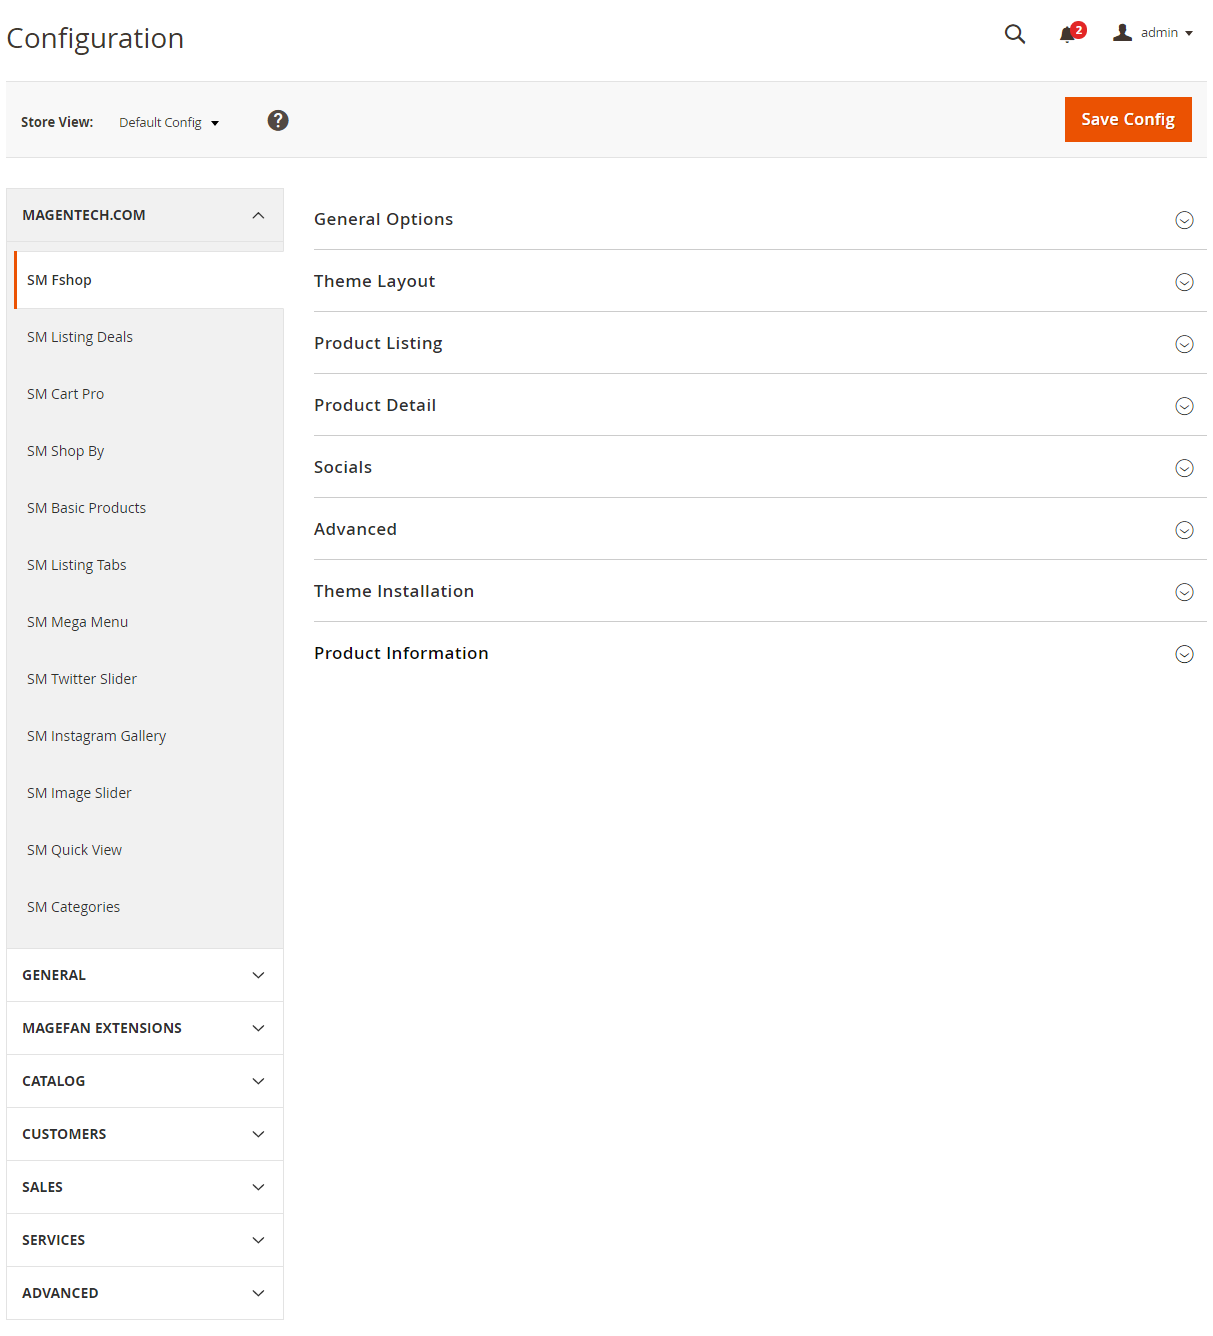Open the Default Config store view dropdown
Screen dimensions: 1213x1336
tap(169, 122)
